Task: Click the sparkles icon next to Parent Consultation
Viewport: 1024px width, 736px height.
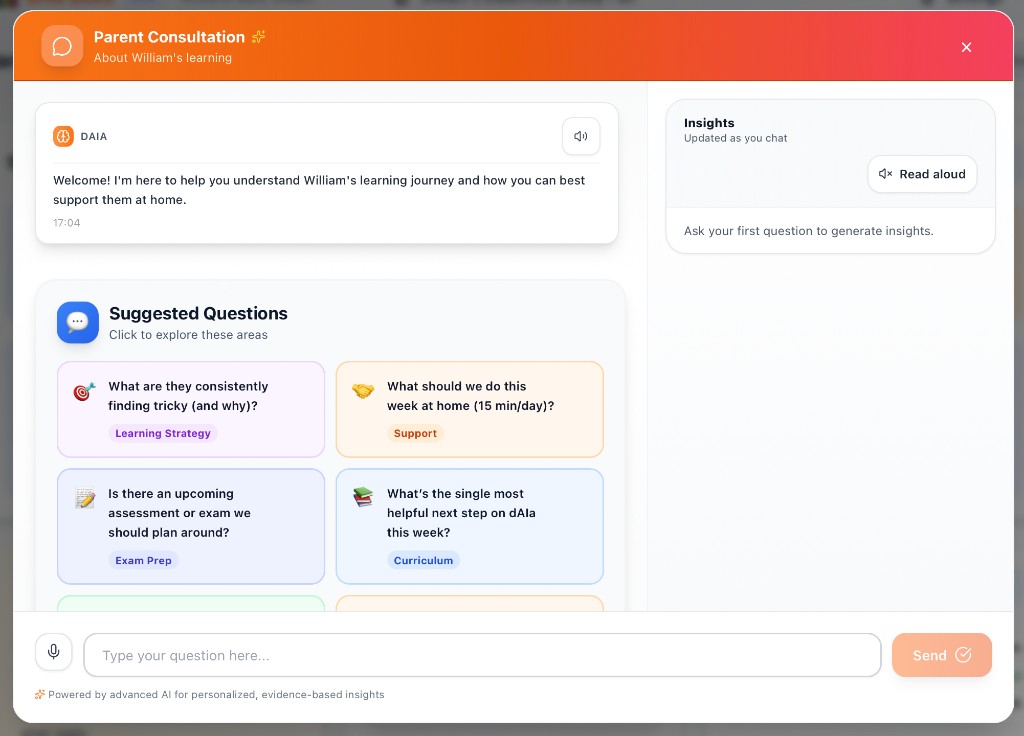Action: coord(258,37)
